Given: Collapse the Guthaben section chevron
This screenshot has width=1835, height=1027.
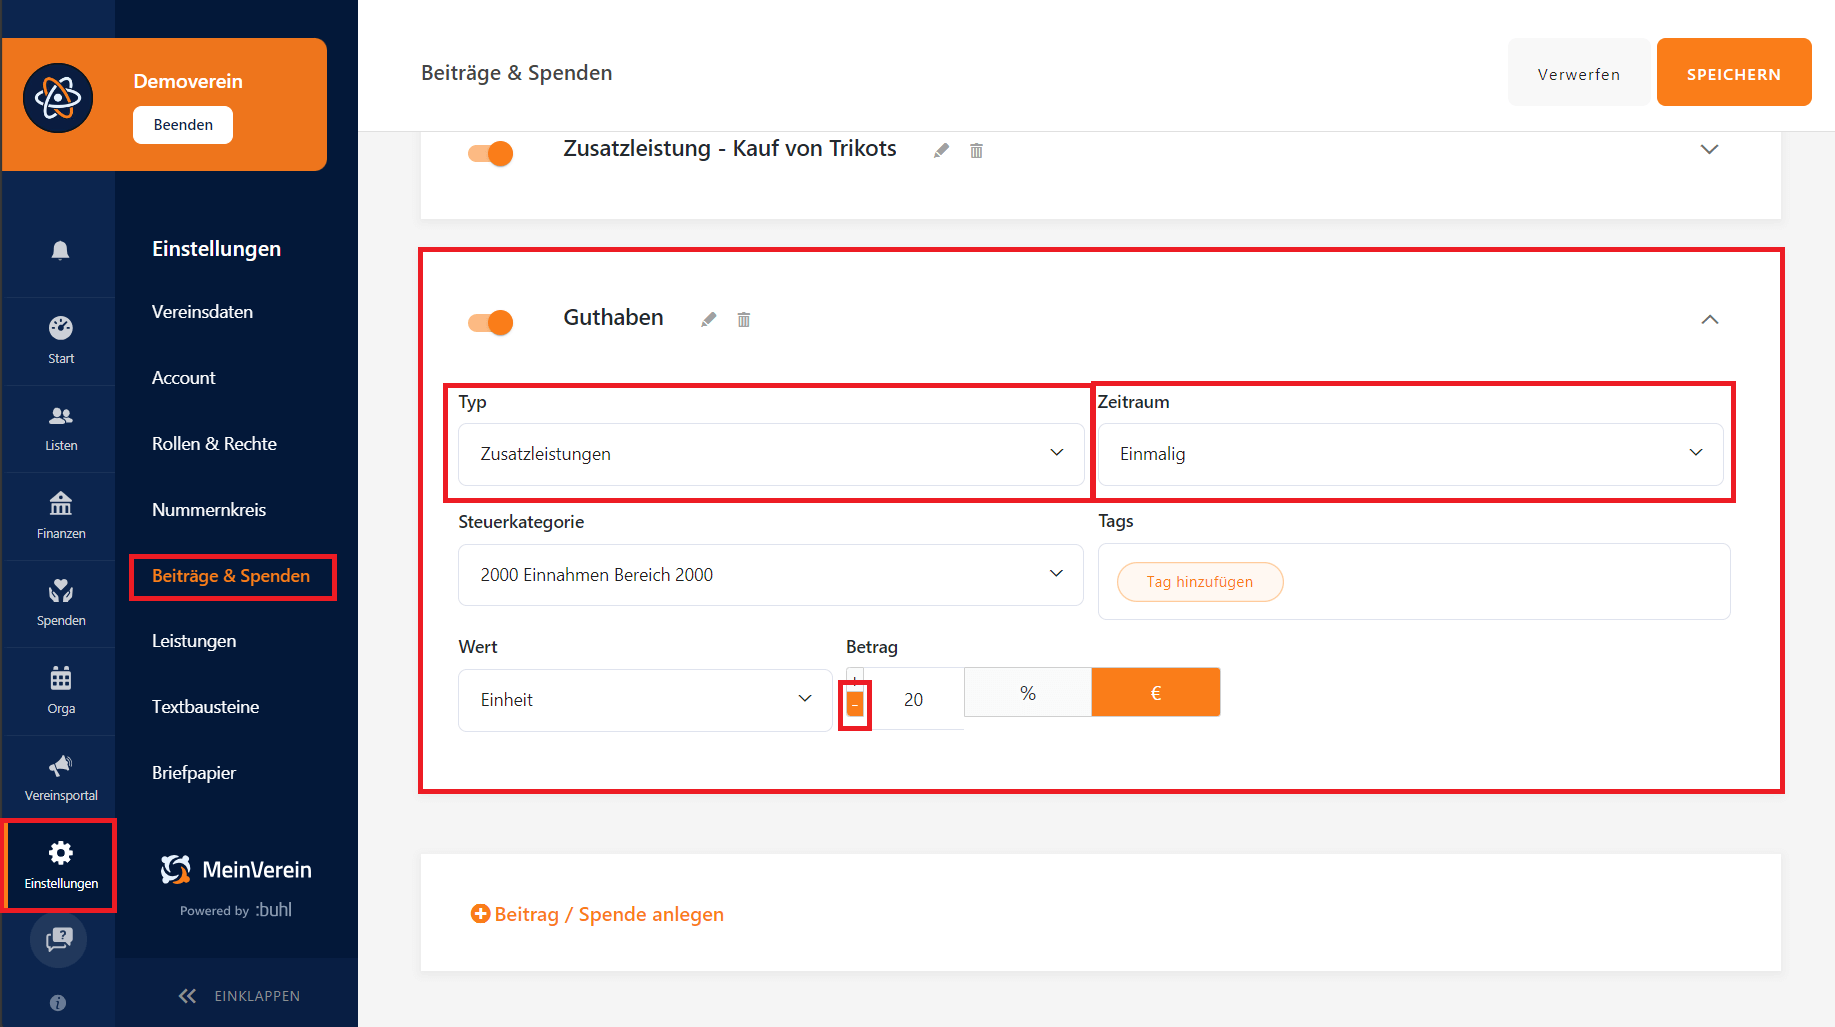Looking at the screenshot, I should tap(1709, 319).
